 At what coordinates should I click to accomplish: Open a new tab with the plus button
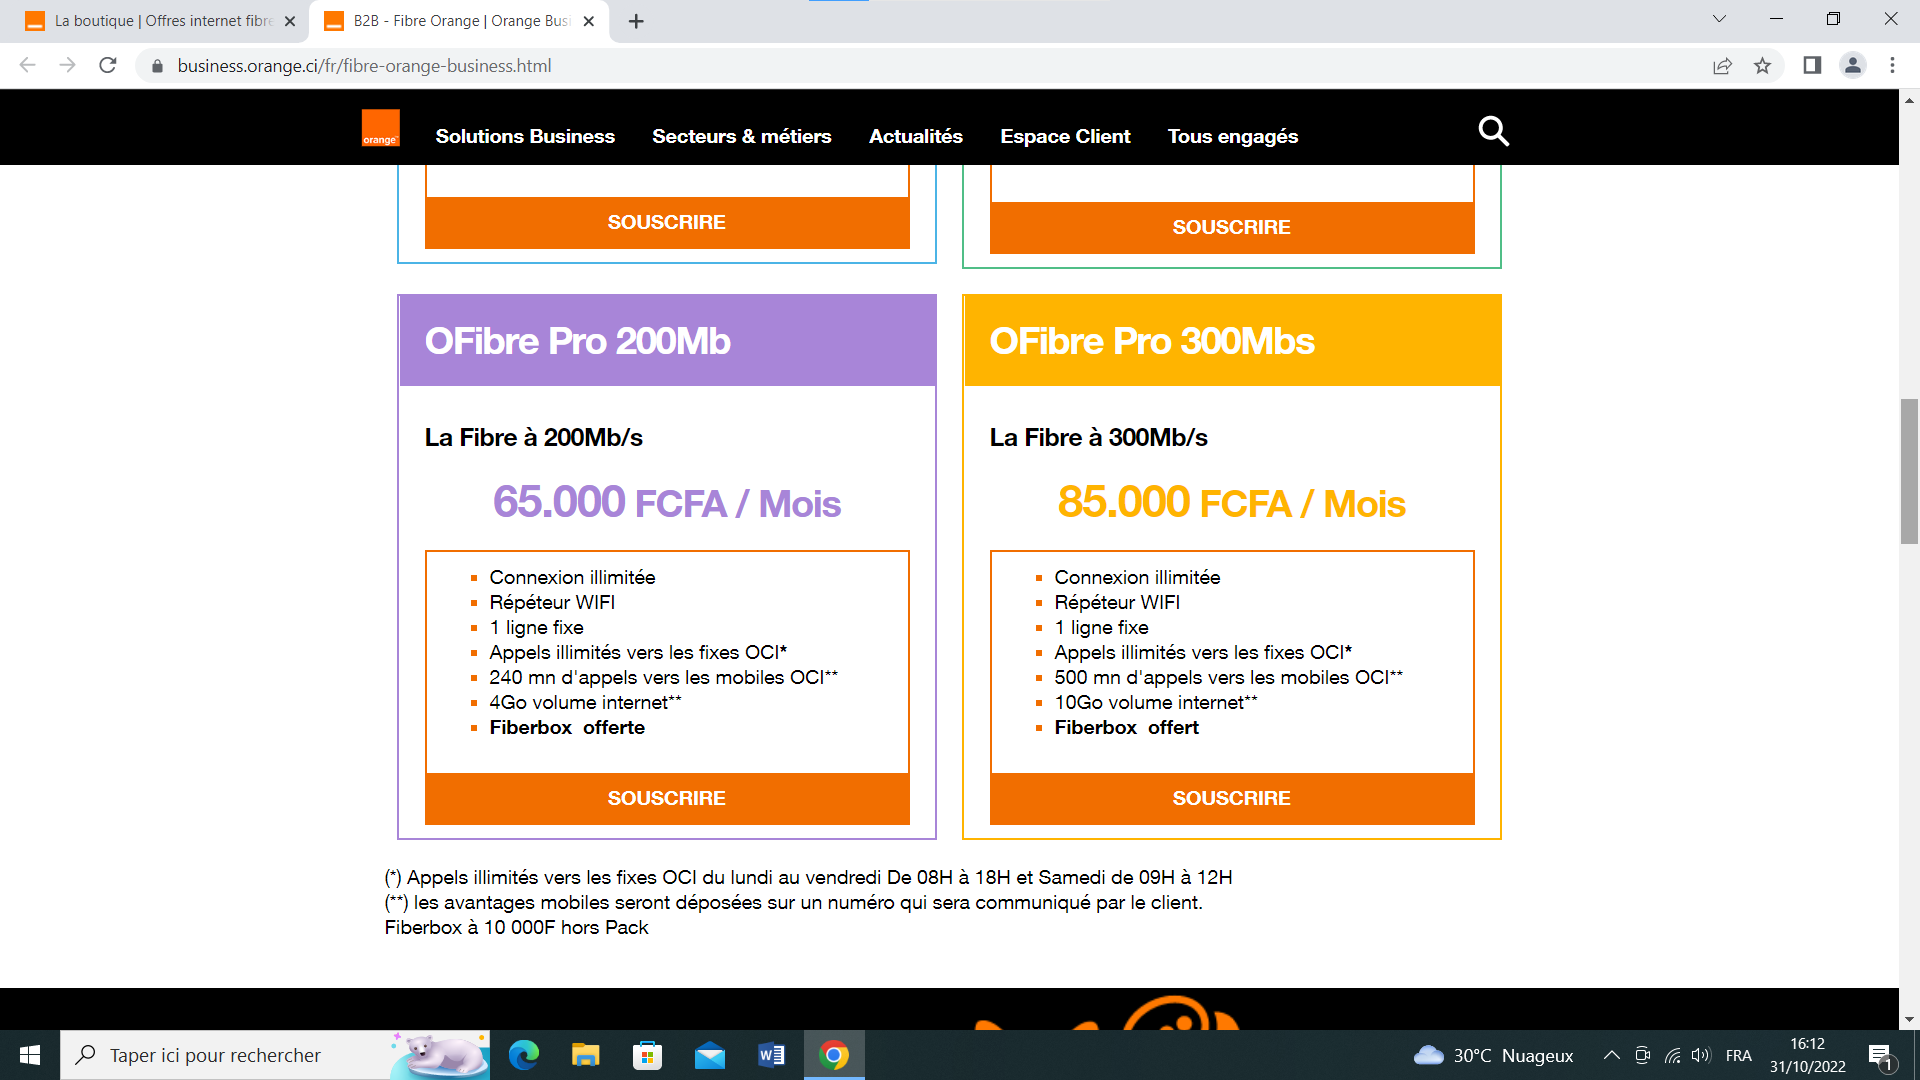point(636,21)
